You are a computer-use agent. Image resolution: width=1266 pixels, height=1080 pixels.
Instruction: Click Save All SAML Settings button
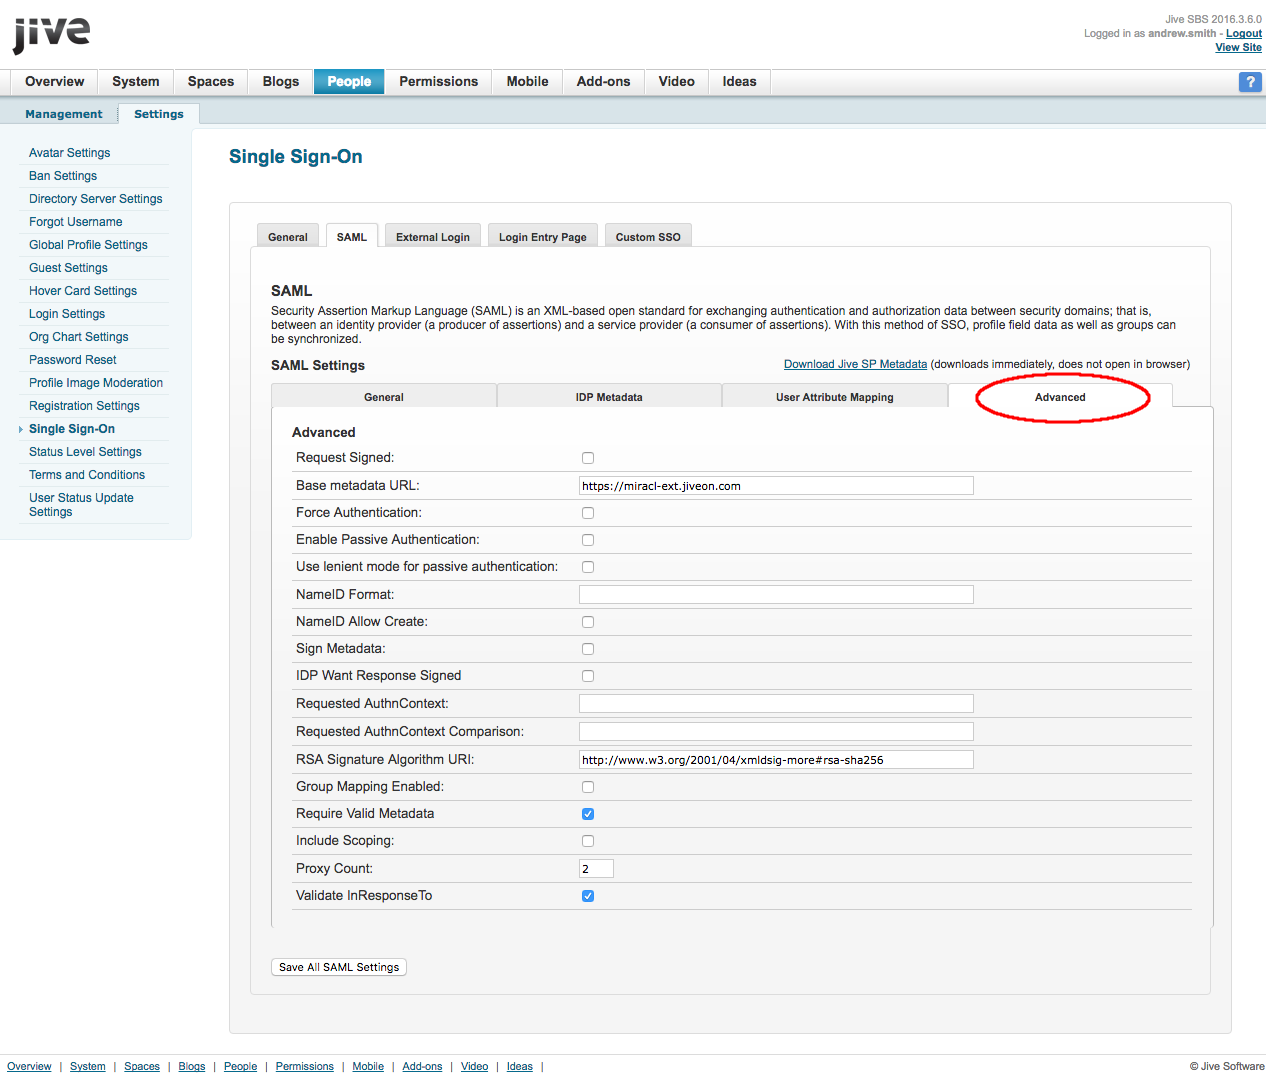(x=339, y=967)
